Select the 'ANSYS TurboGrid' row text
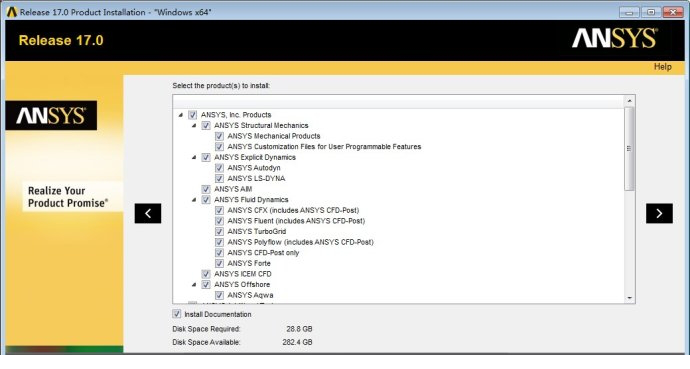The height and width of the screenshot is (369, 690). point(257,231)
